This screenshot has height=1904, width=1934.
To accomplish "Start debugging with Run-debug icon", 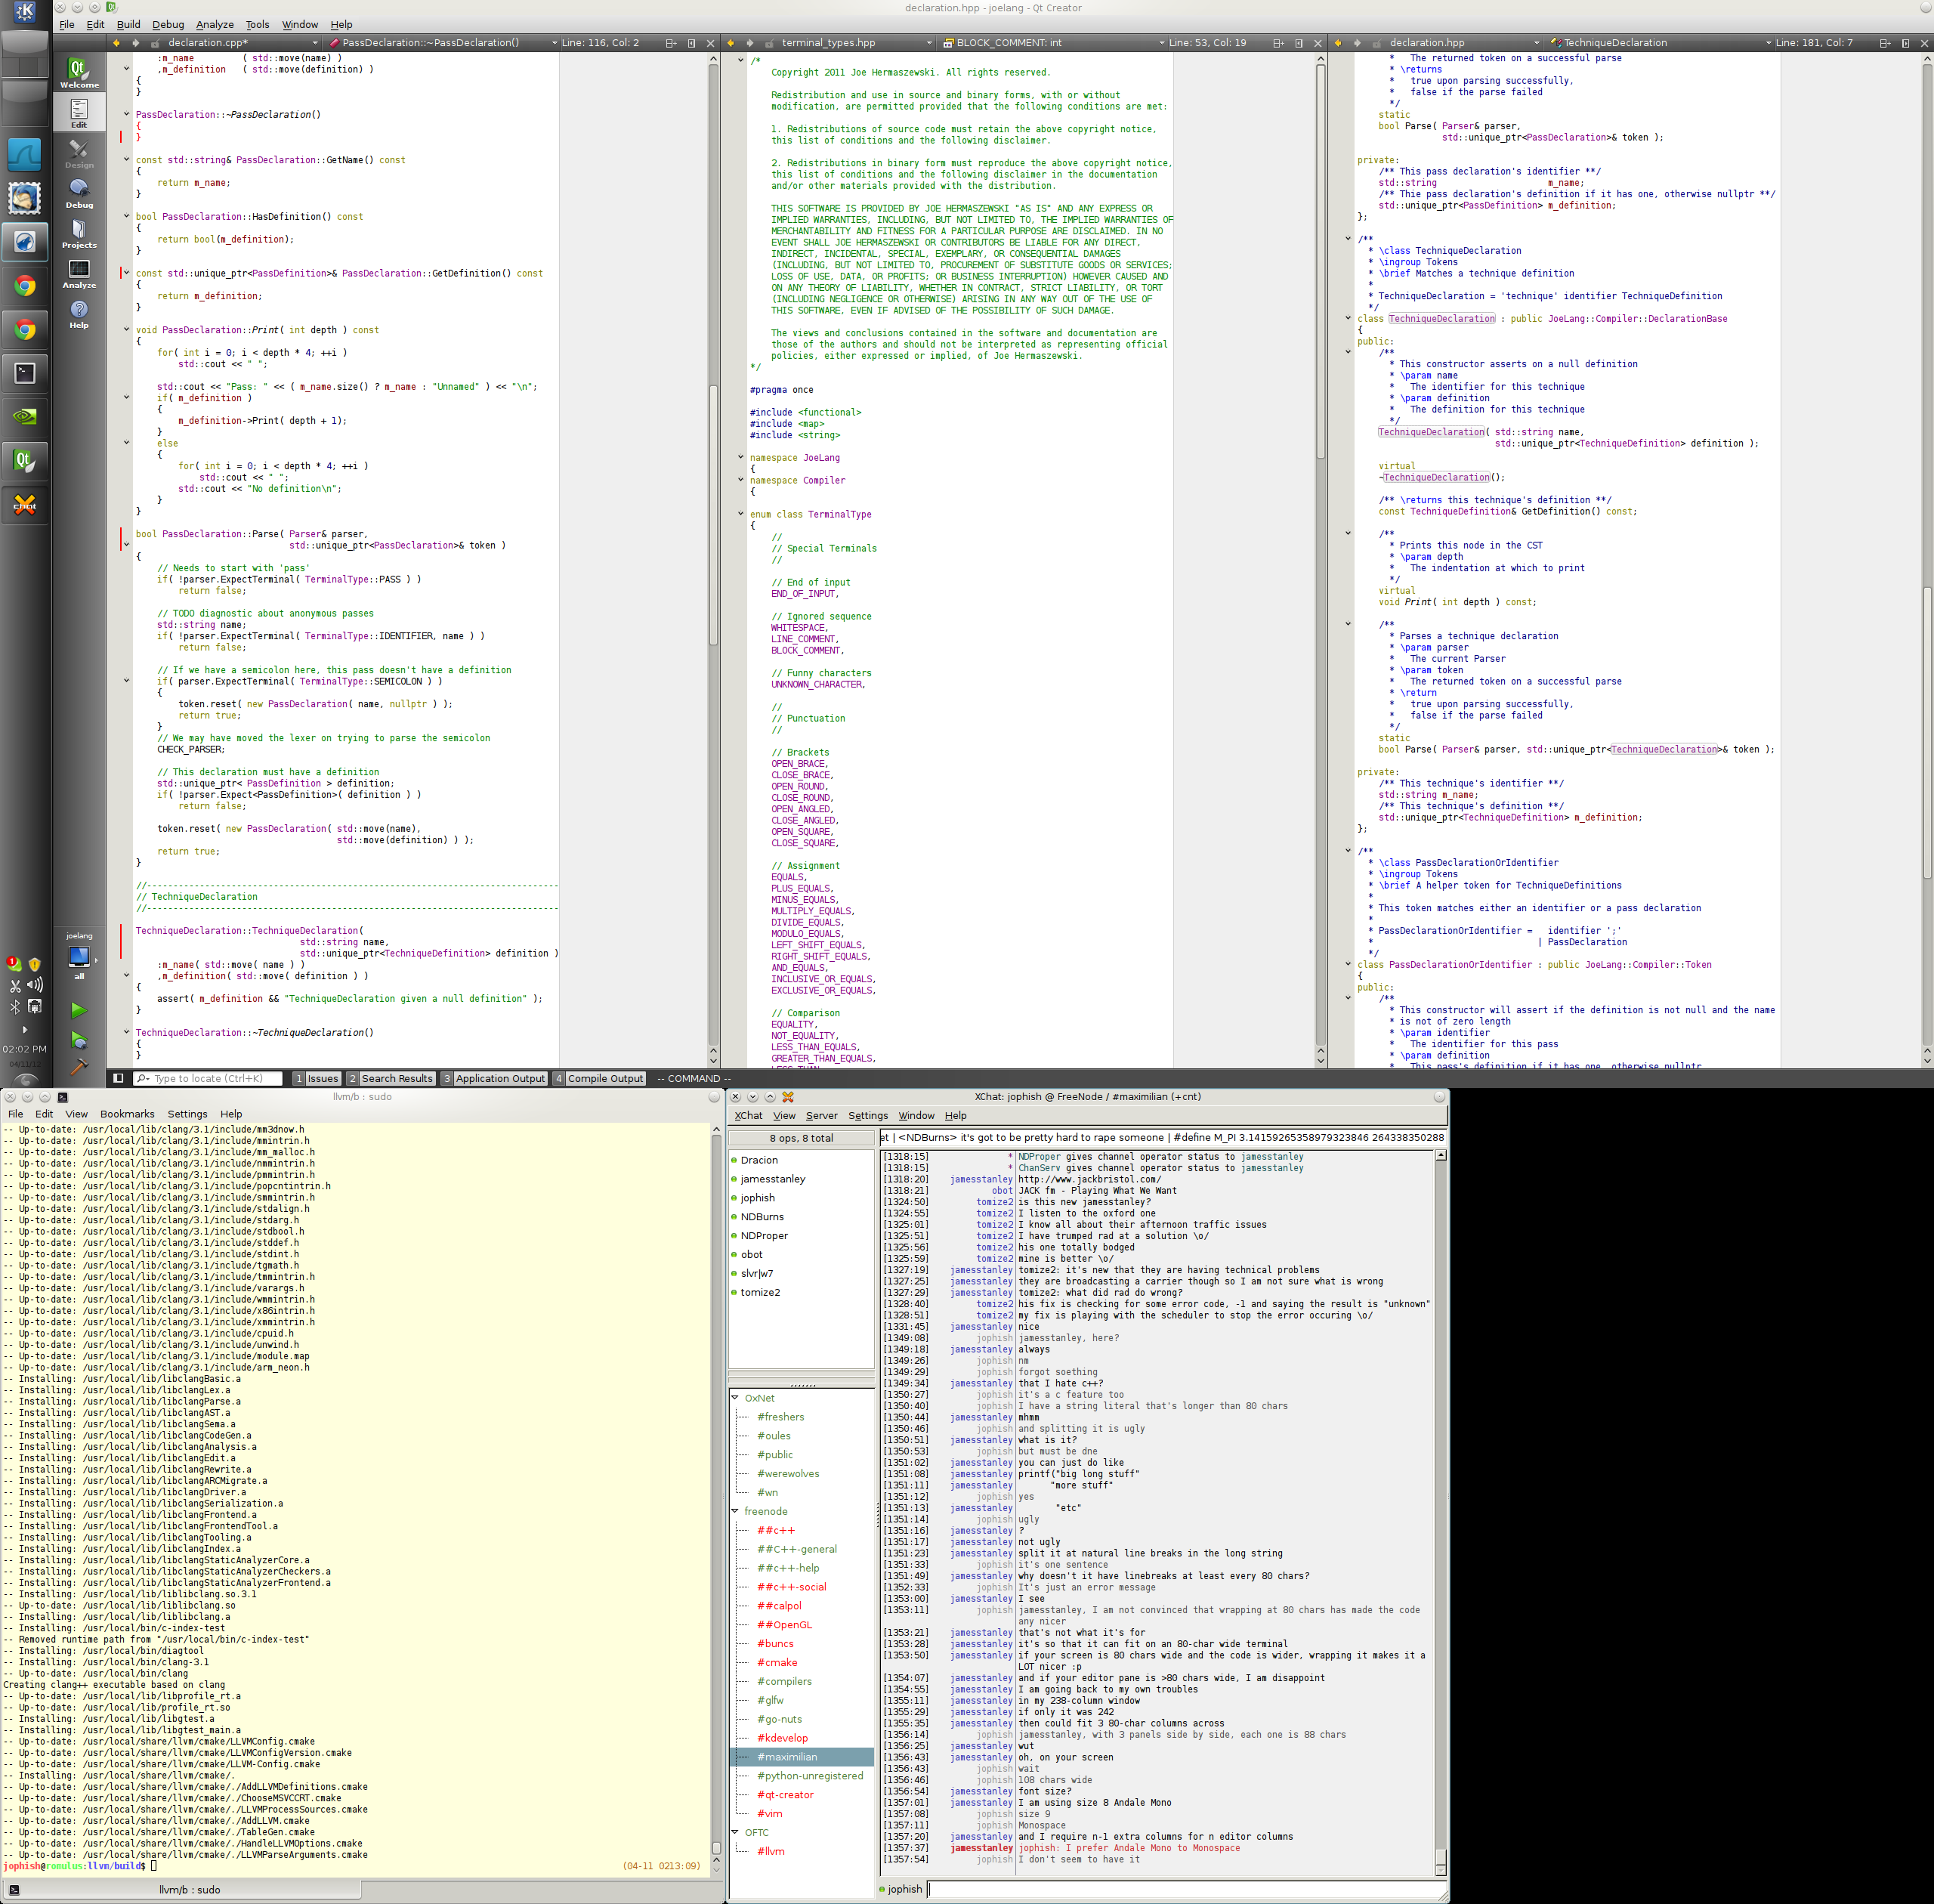I will point(79,1040).
